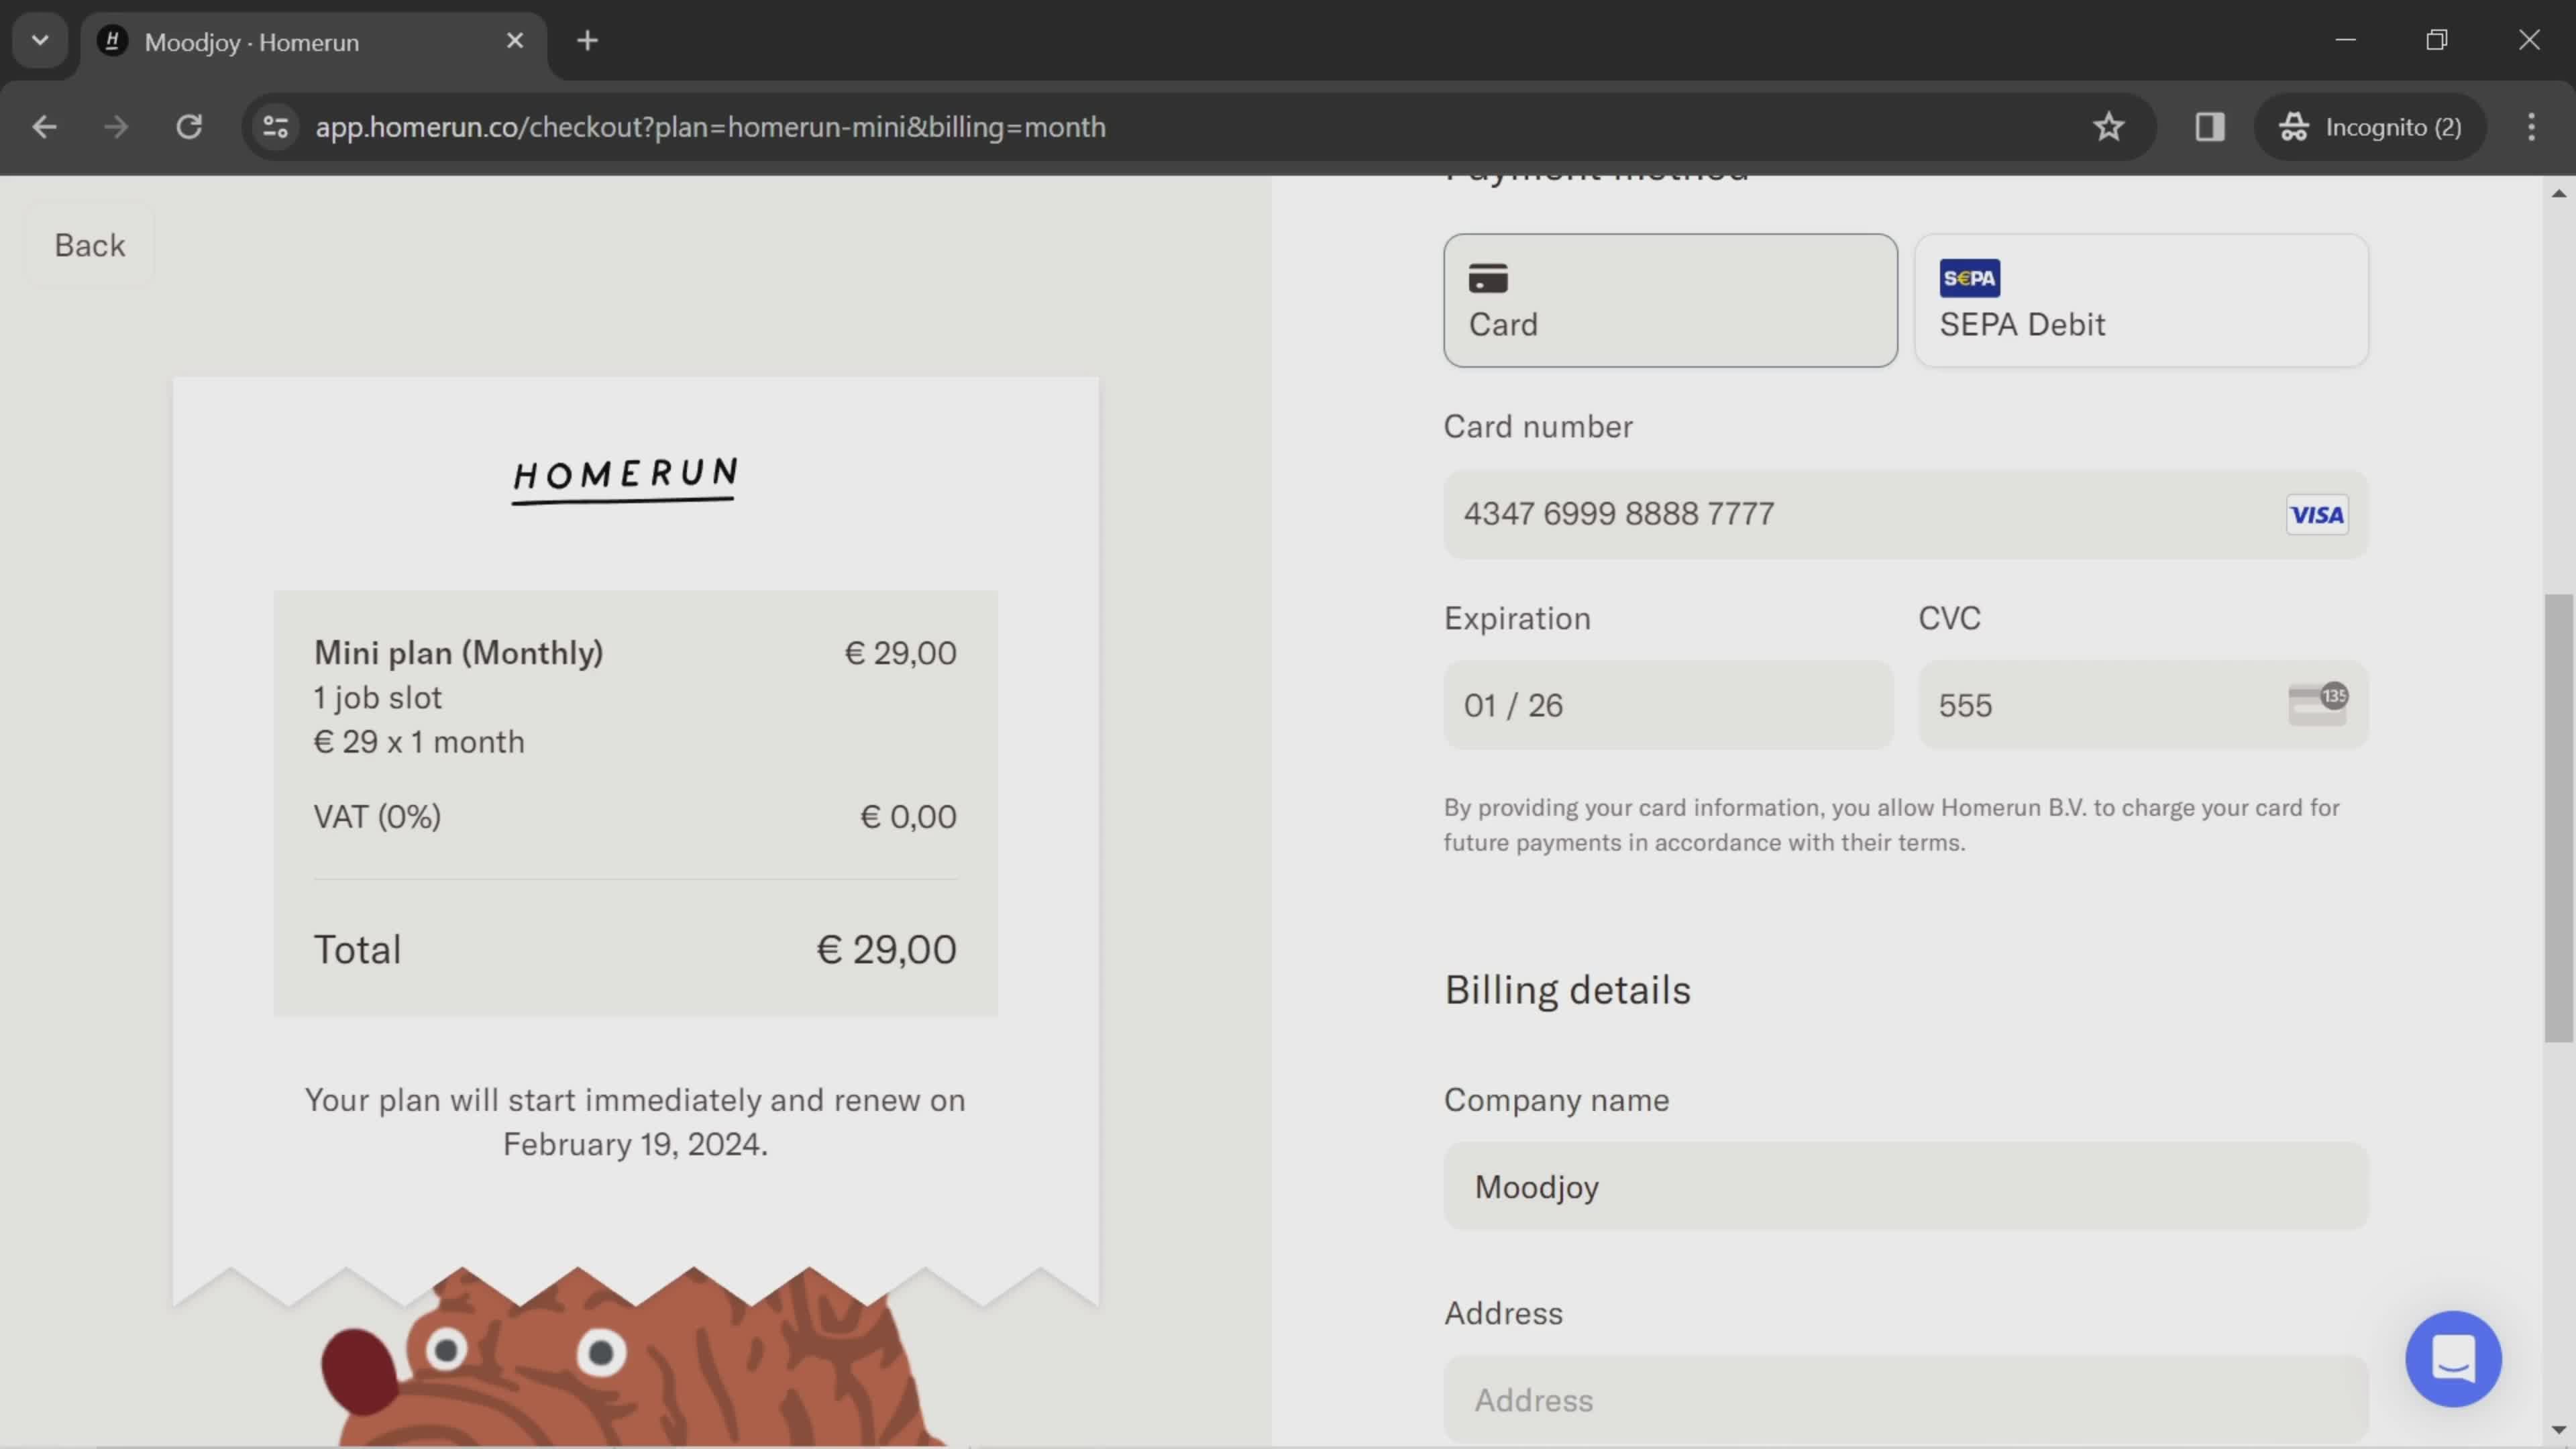
Task: Click the Homerun favicon on the tab
Action: [x=113, y=41]
